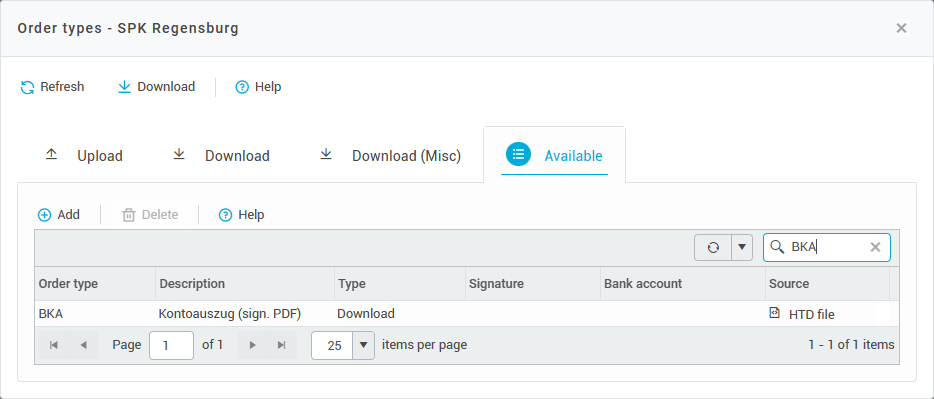934x399 pixels.
Task: Switch to the Upload tab
Action: [84, 155]
